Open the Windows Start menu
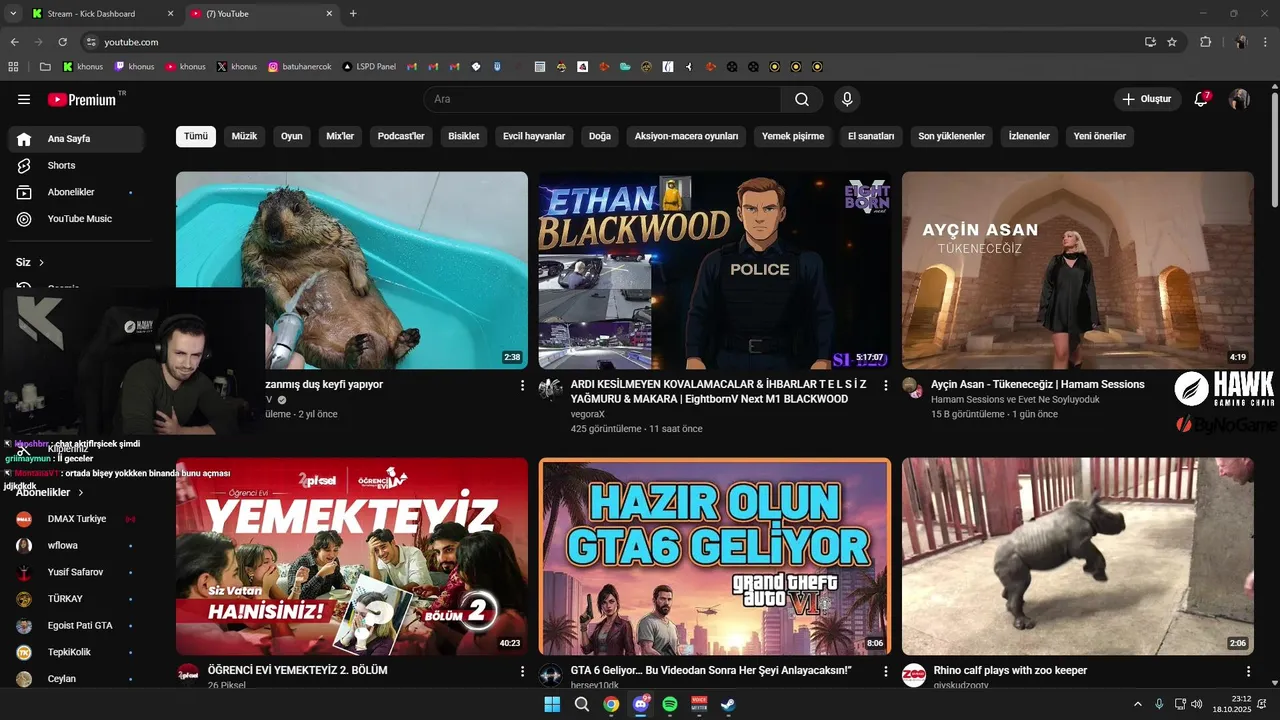Viewport: 1280px width, 720px height. 552,704
